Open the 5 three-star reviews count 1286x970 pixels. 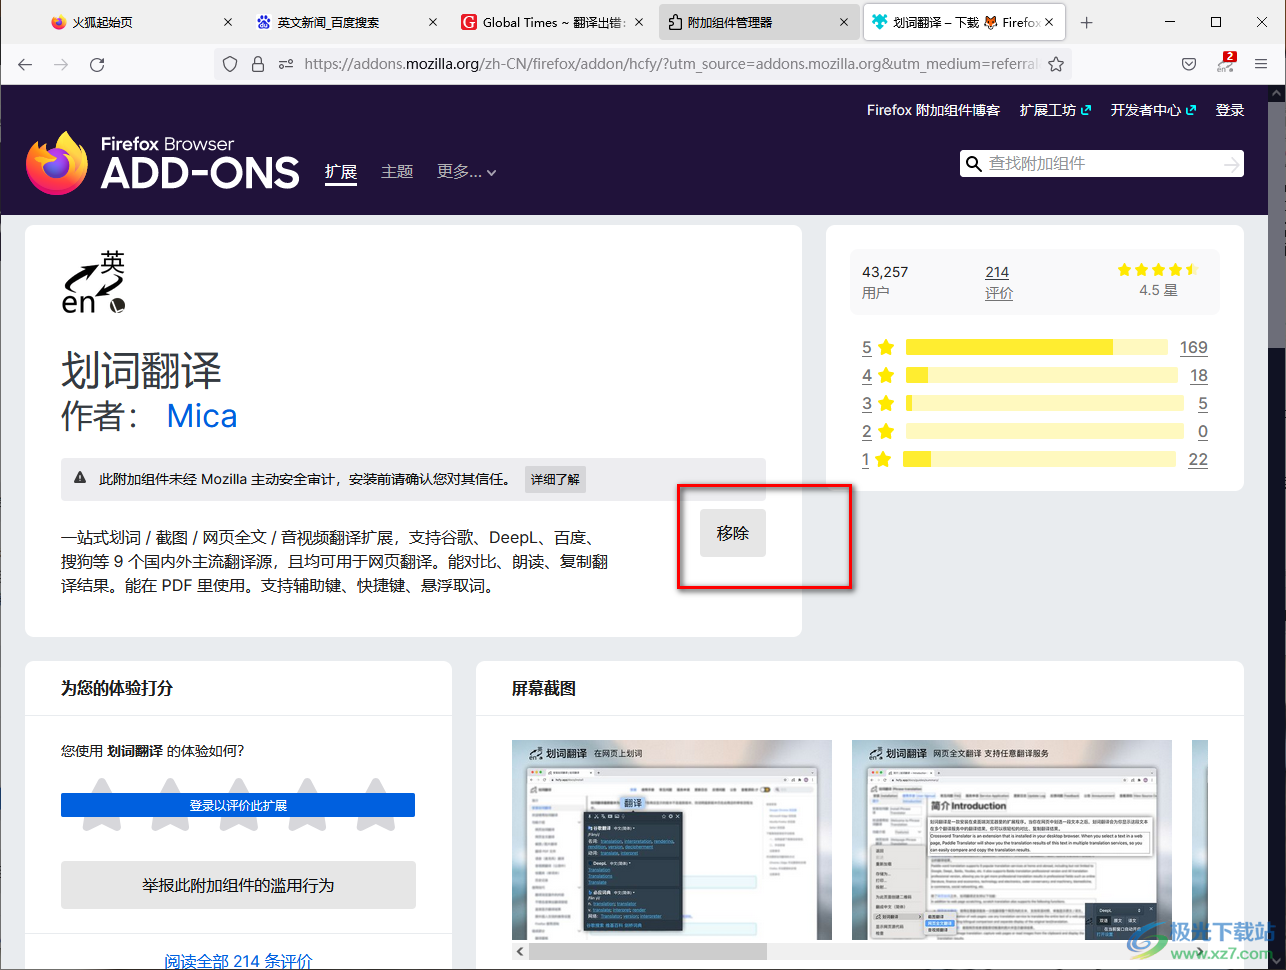(x=1203, y=403)
